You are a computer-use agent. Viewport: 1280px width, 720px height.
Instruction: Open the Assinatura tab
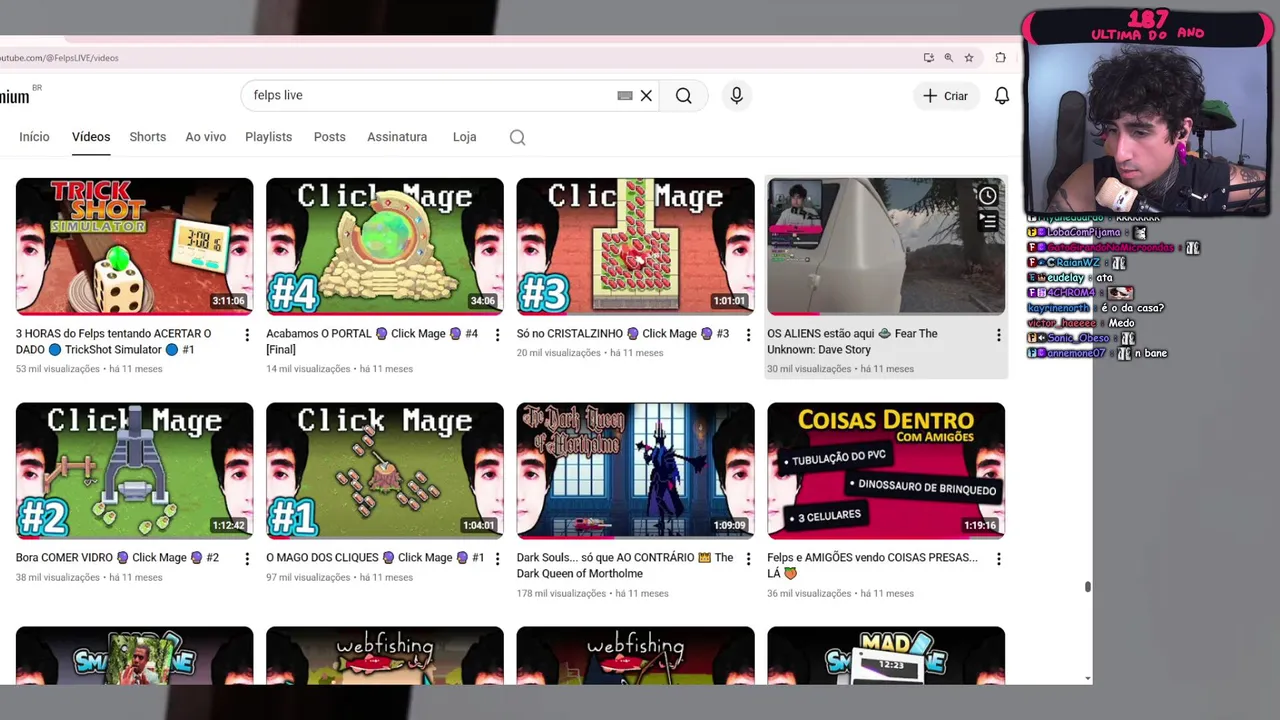pos(397,137)
